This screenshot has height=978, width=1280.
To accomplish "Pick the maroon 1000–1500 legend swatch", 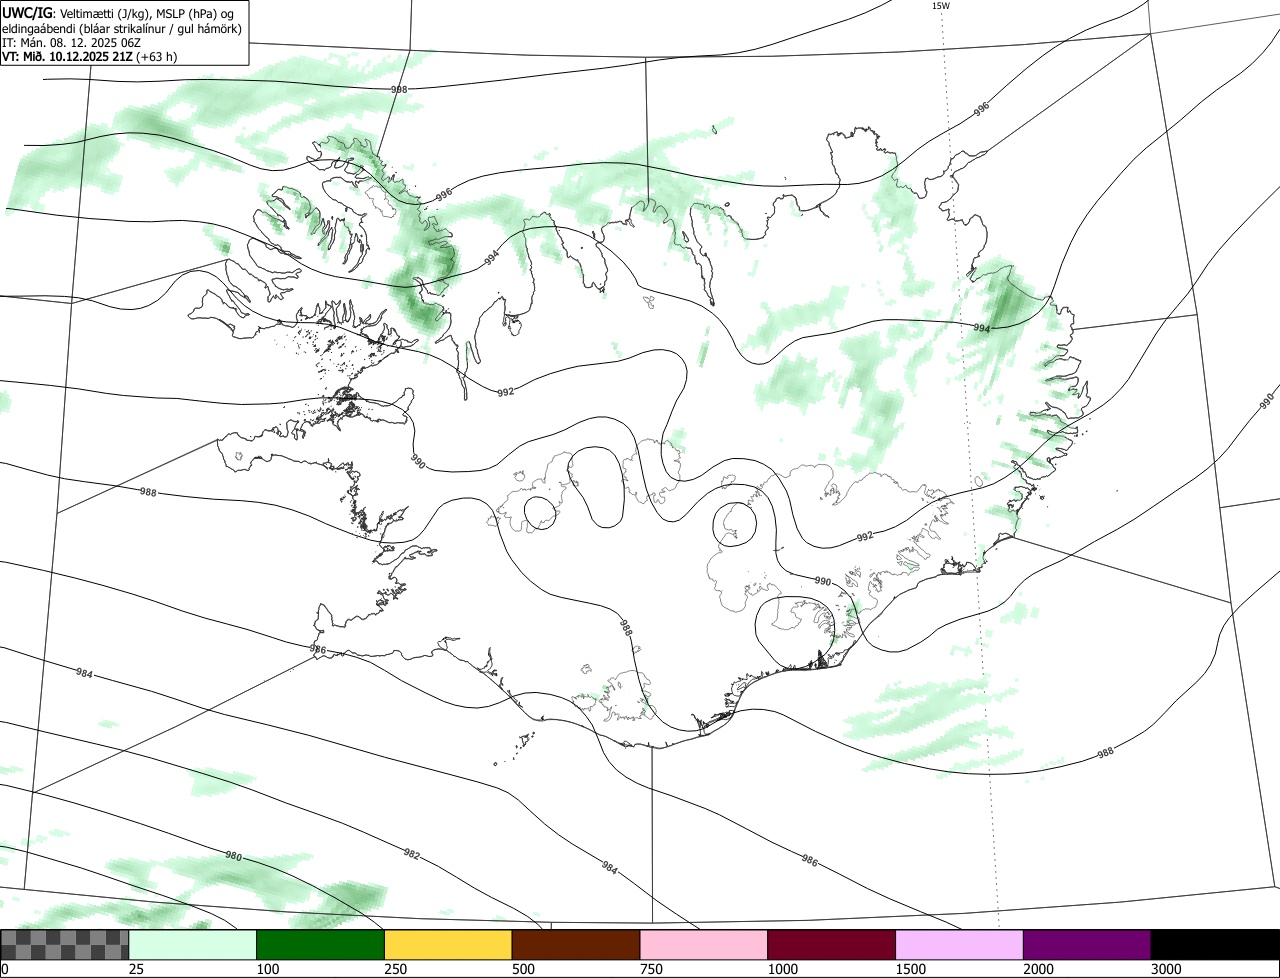I will tap(832, 945).
